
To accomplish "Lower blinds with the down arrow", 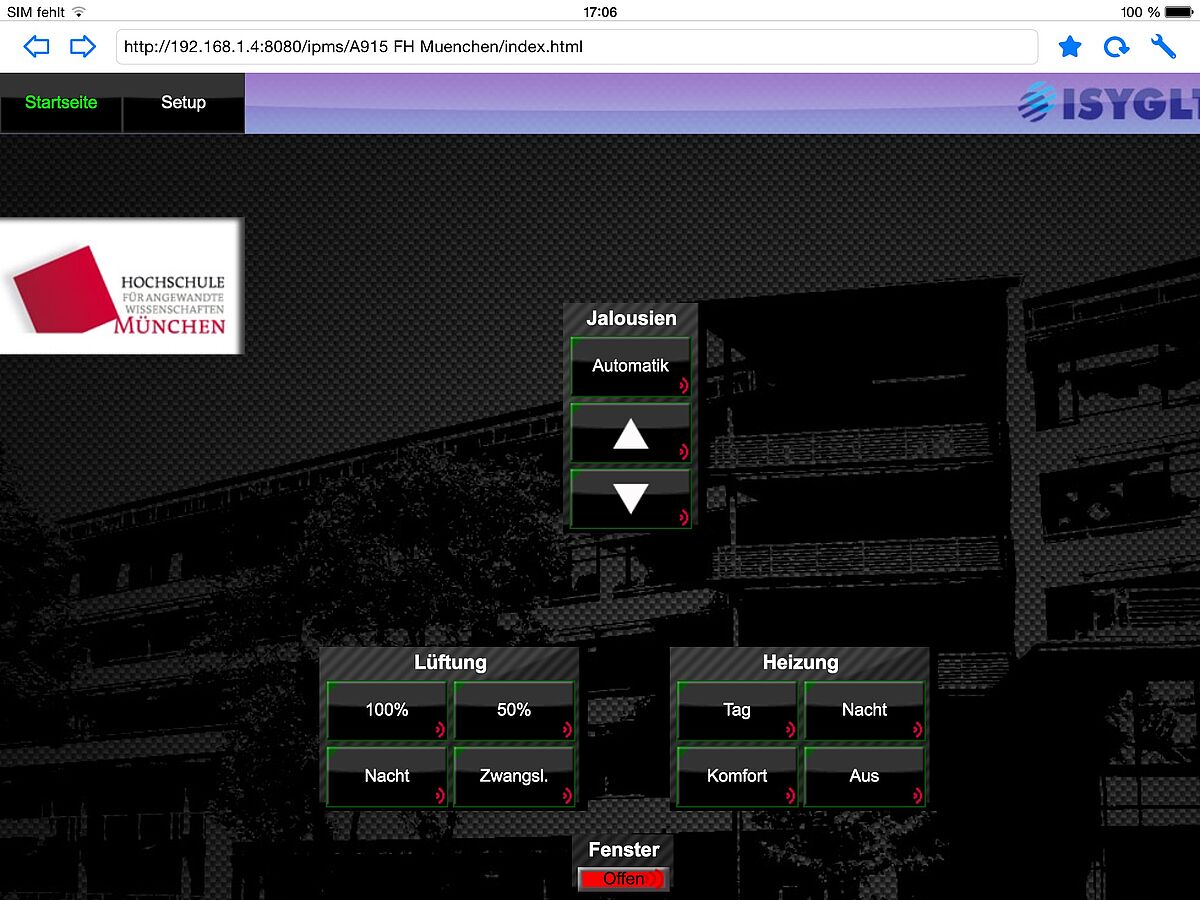I will [x=630, y=498].
